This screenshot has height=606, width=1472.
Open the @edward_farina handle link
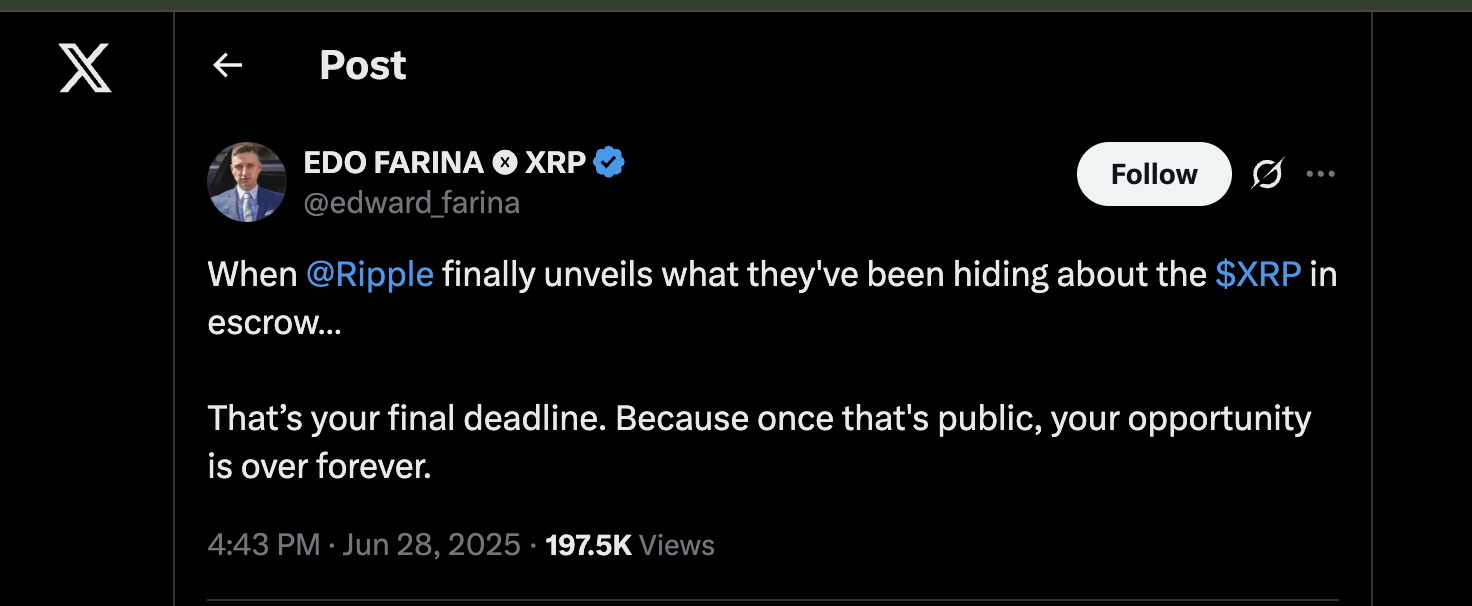[411, 203]
